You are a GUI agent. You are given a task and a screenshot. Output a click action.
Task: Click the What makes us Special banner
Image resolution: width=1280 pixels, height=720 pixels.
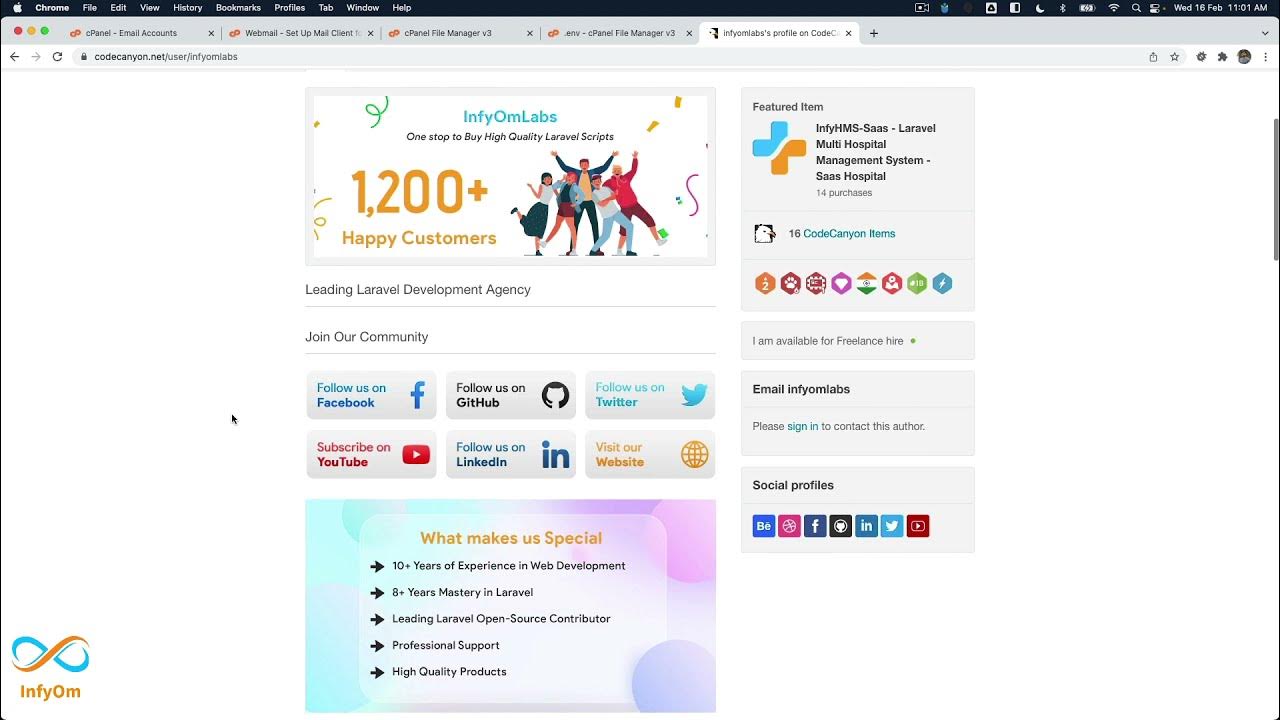(511, 606)
